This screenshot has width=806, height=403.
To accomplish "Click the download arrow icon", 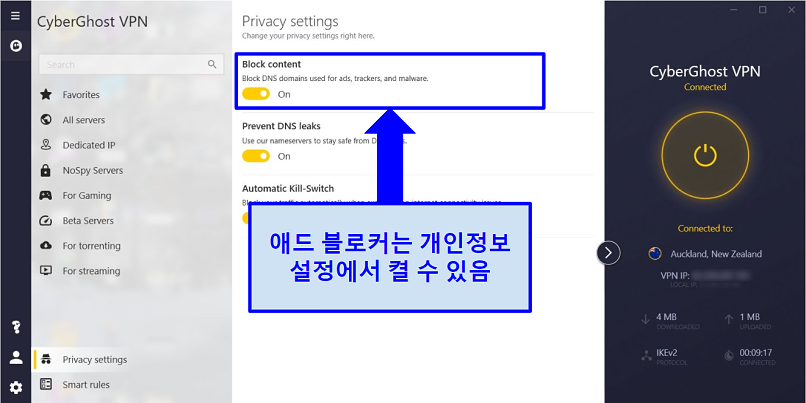I will pyautogui.click(x=646, y=320).
